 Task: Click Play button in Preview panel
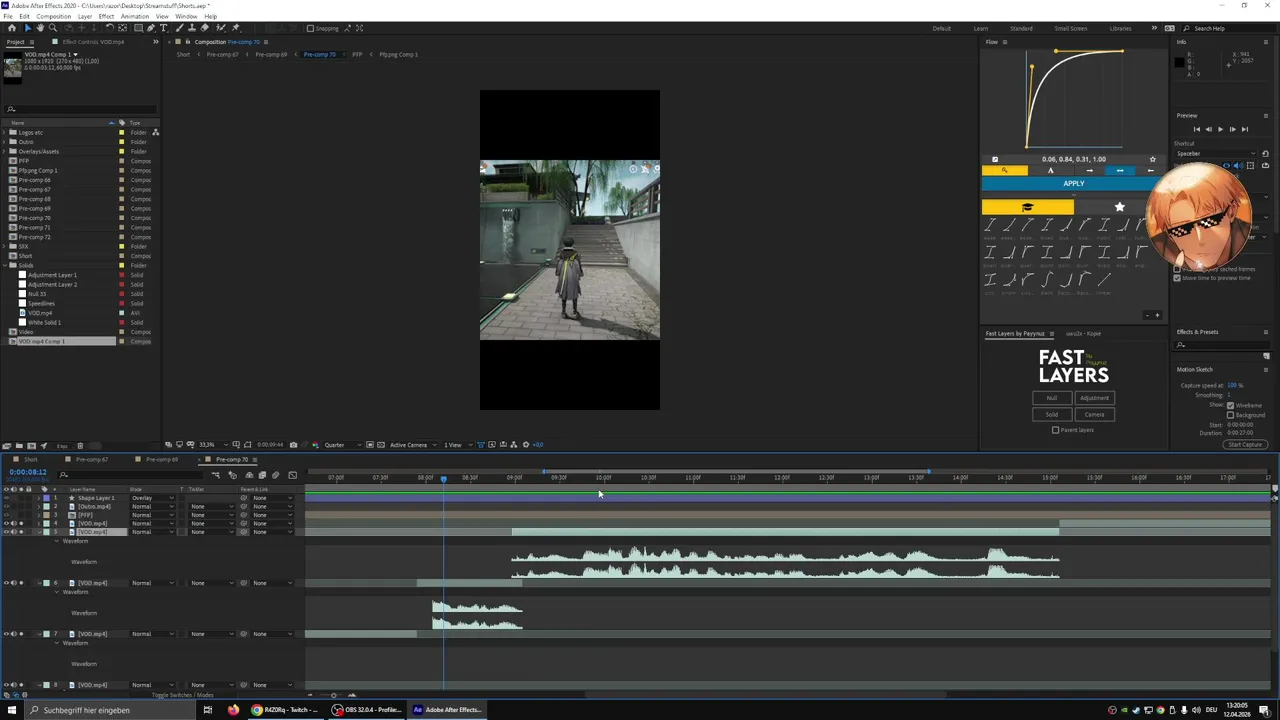click(1220, 129)
